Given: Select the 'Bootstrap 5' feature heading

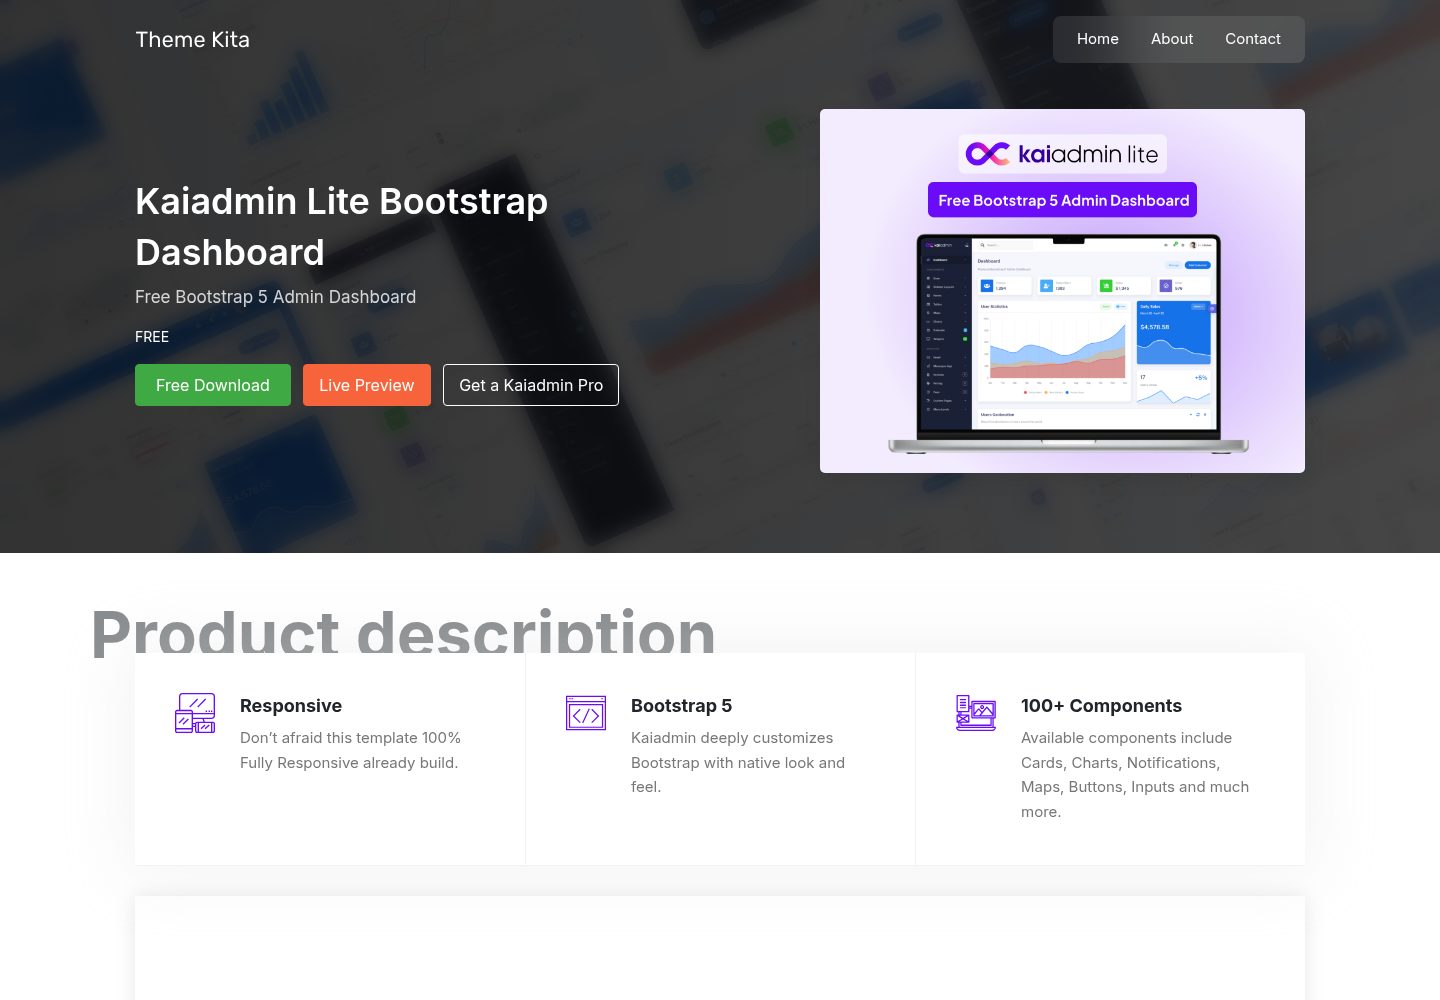Looking at the screenshot, I should click(681, 706).
